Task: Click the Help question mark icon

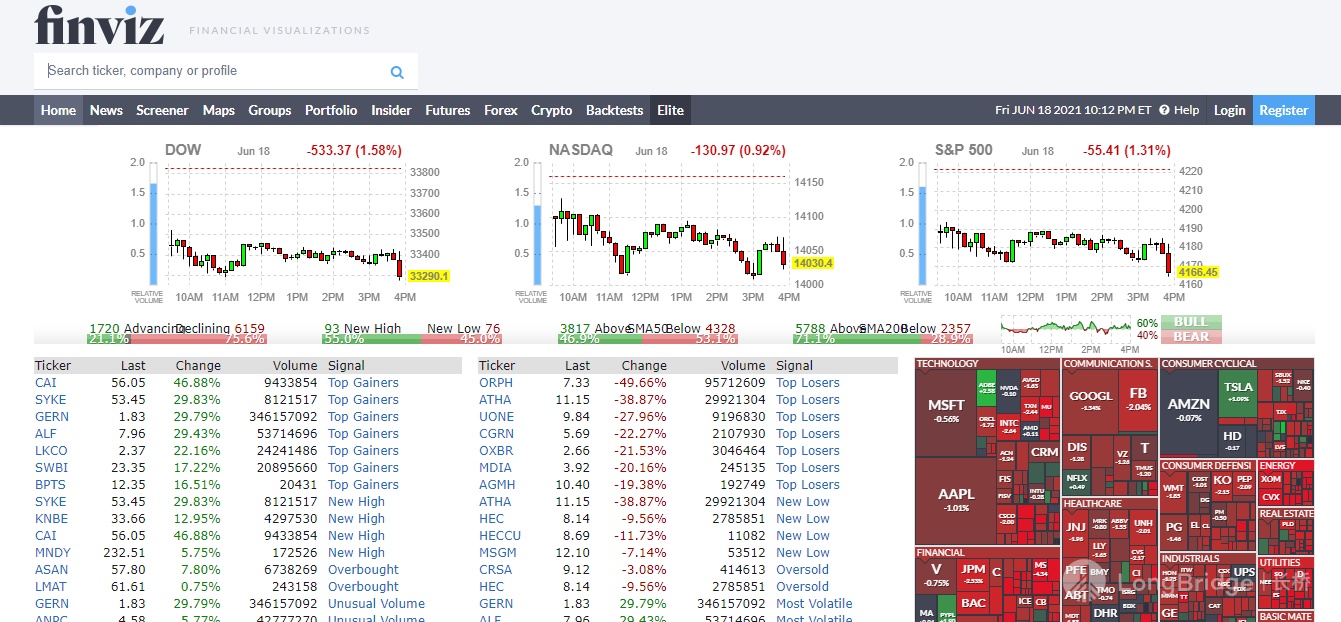Action: (1165, 110)
